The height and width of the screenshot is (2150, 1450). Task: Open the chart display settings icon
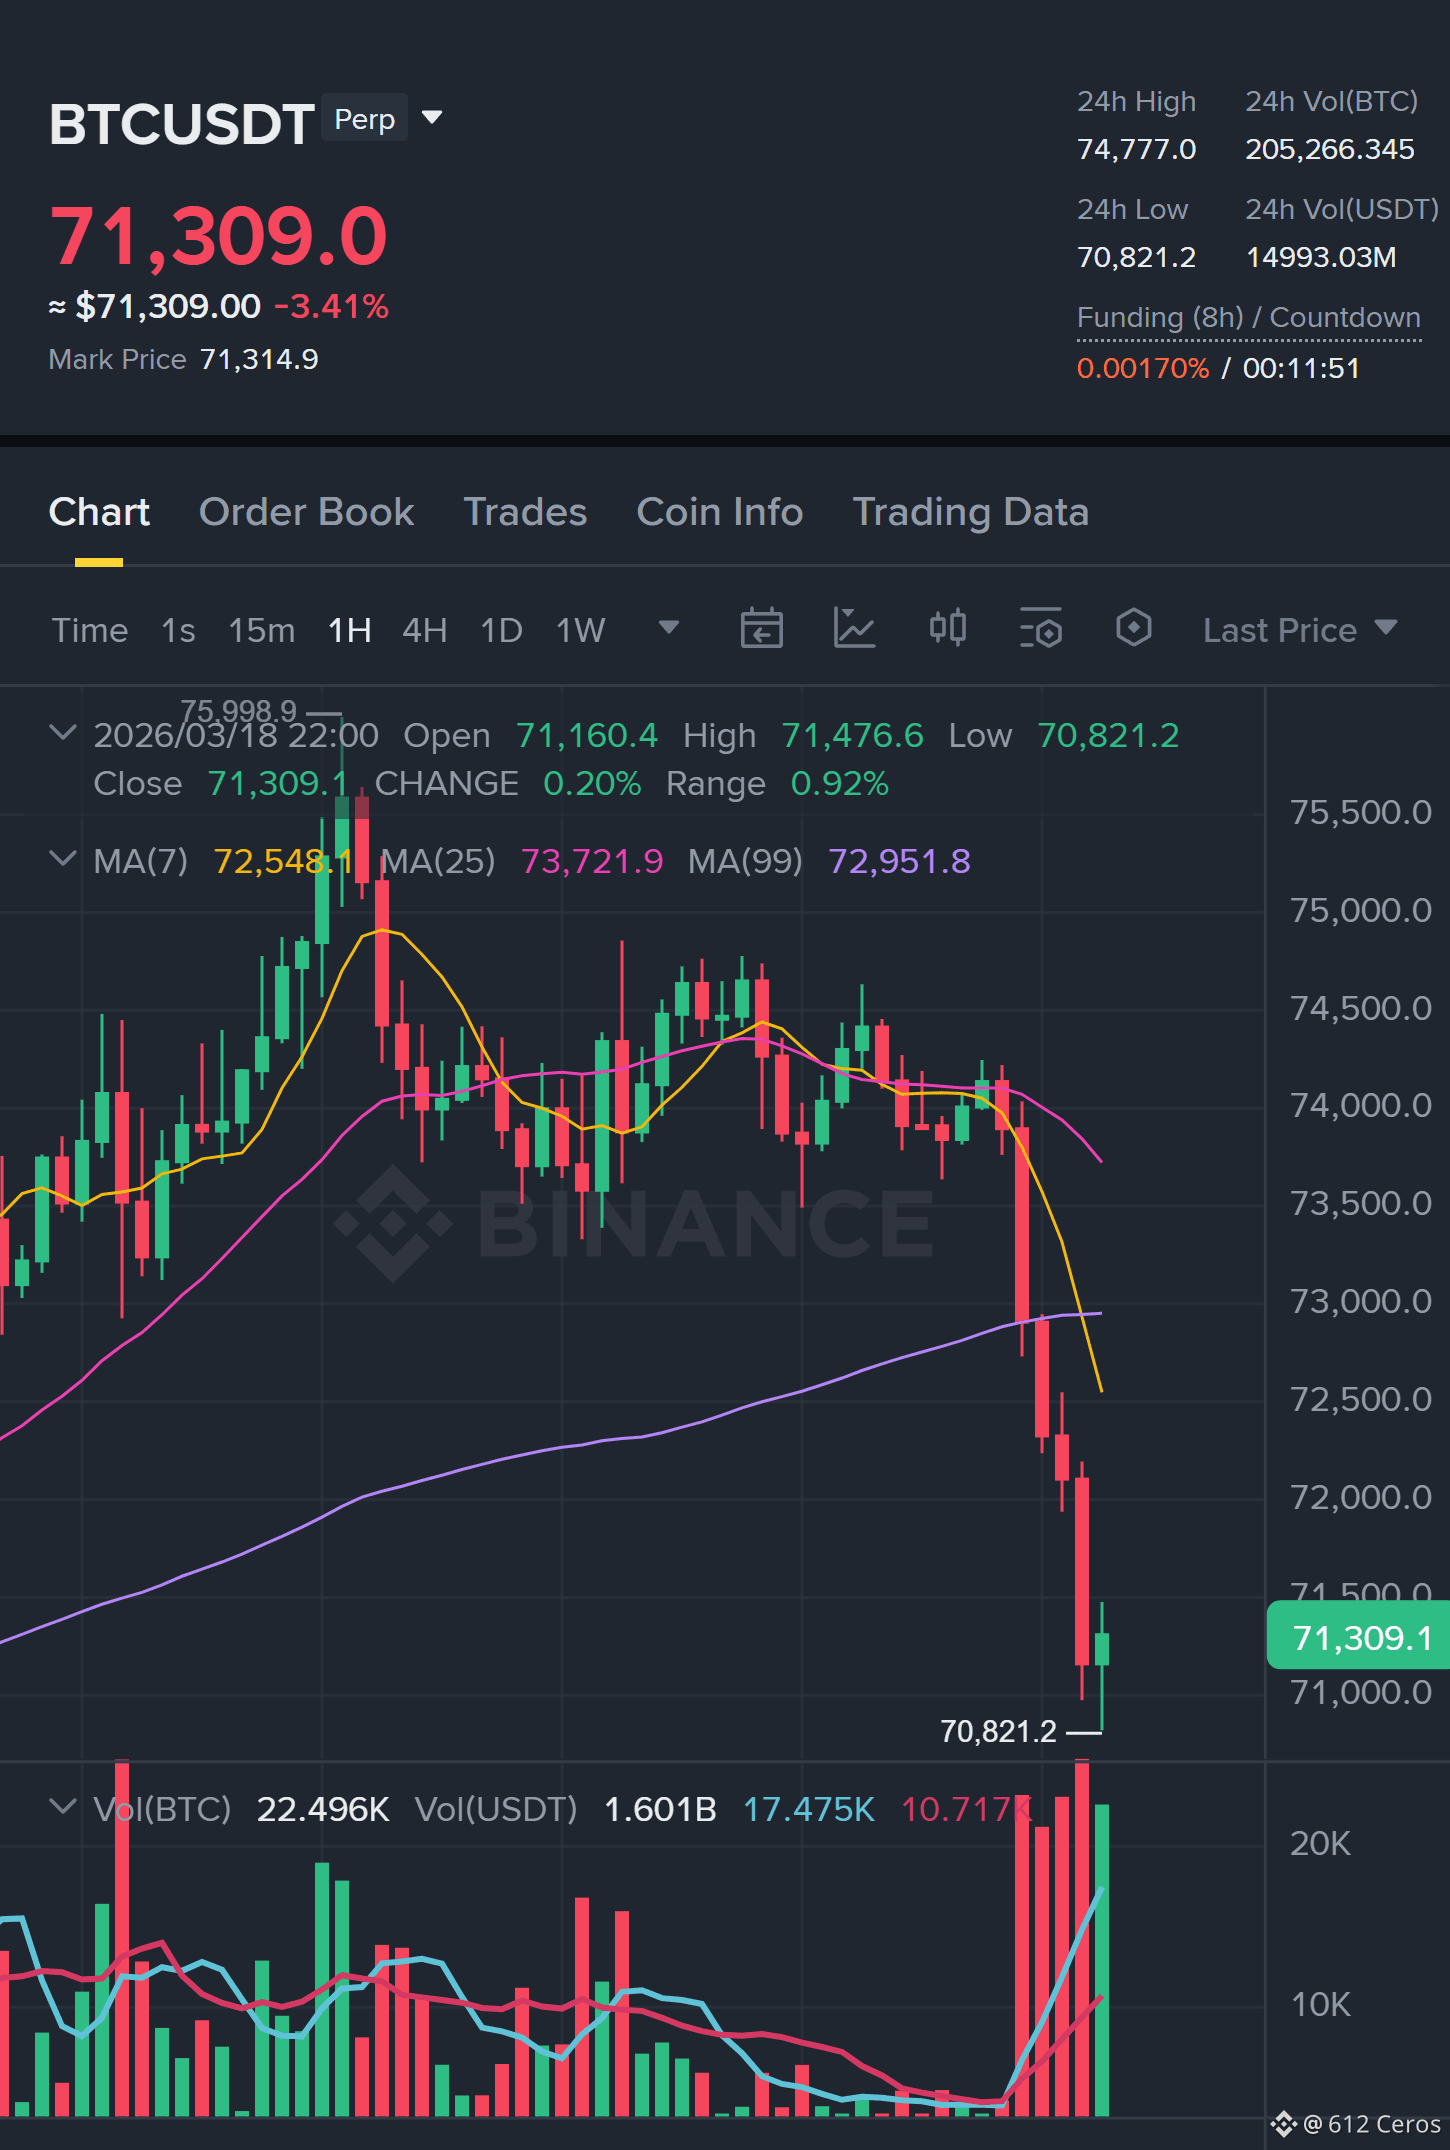(x=1040, y=629)
